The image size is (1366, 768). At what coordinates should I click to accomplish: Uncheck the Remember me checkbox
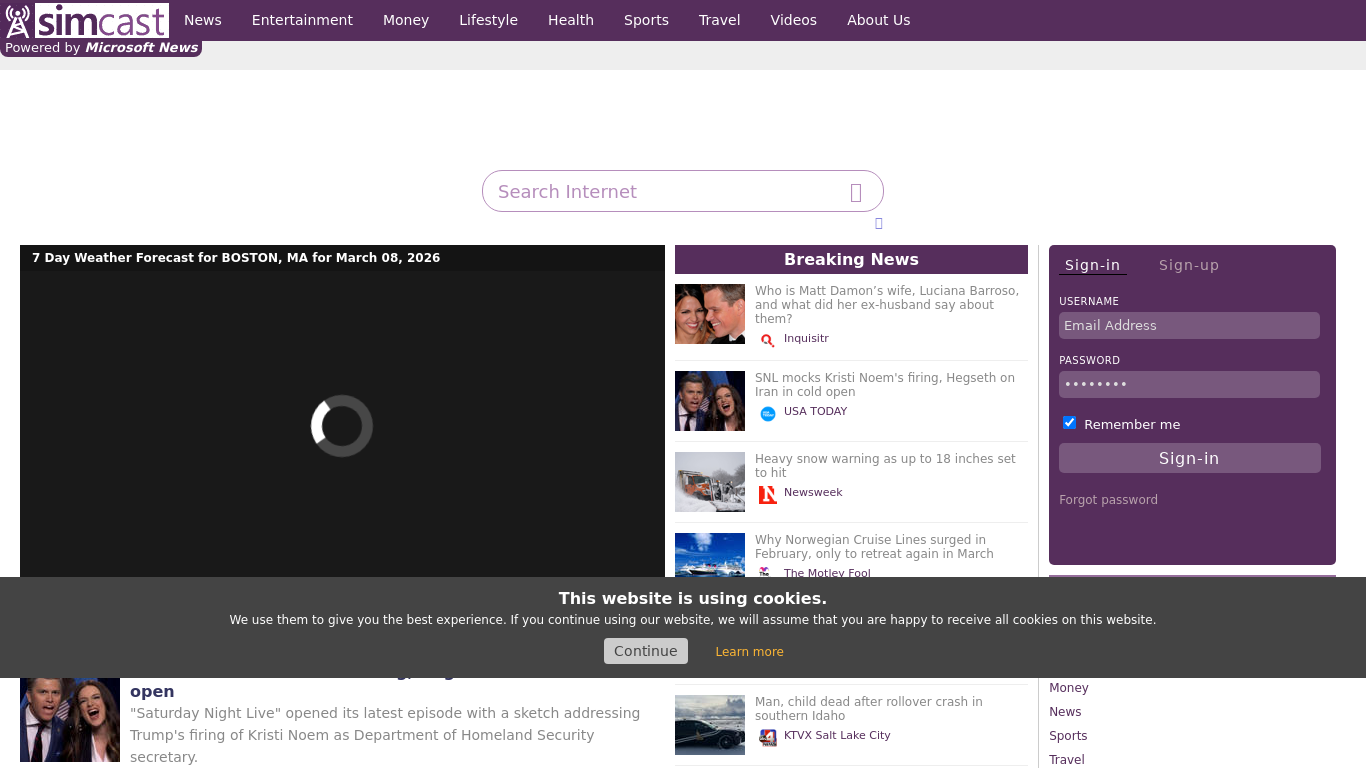[1069, 423]
